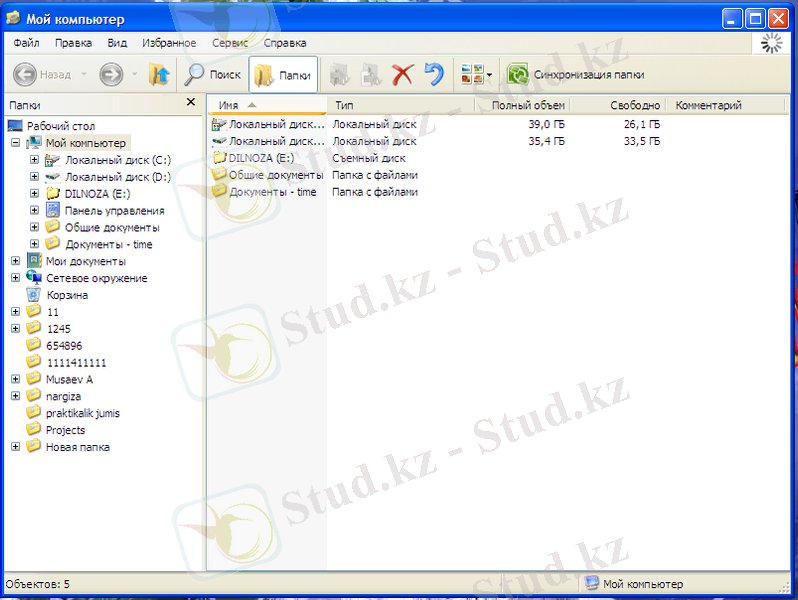Open the Forward button history dropdown arrow

click(134, 74)
